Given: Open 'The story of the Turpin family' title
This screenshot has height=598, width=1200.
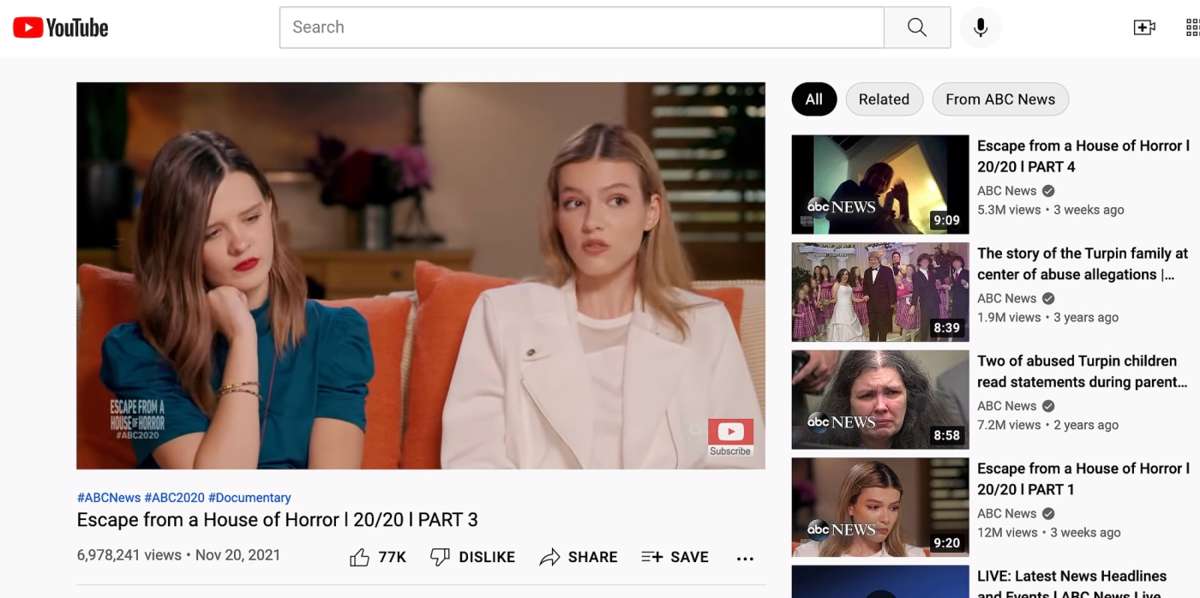Looking at the screenshot, I should click(x=1083, y=264).
